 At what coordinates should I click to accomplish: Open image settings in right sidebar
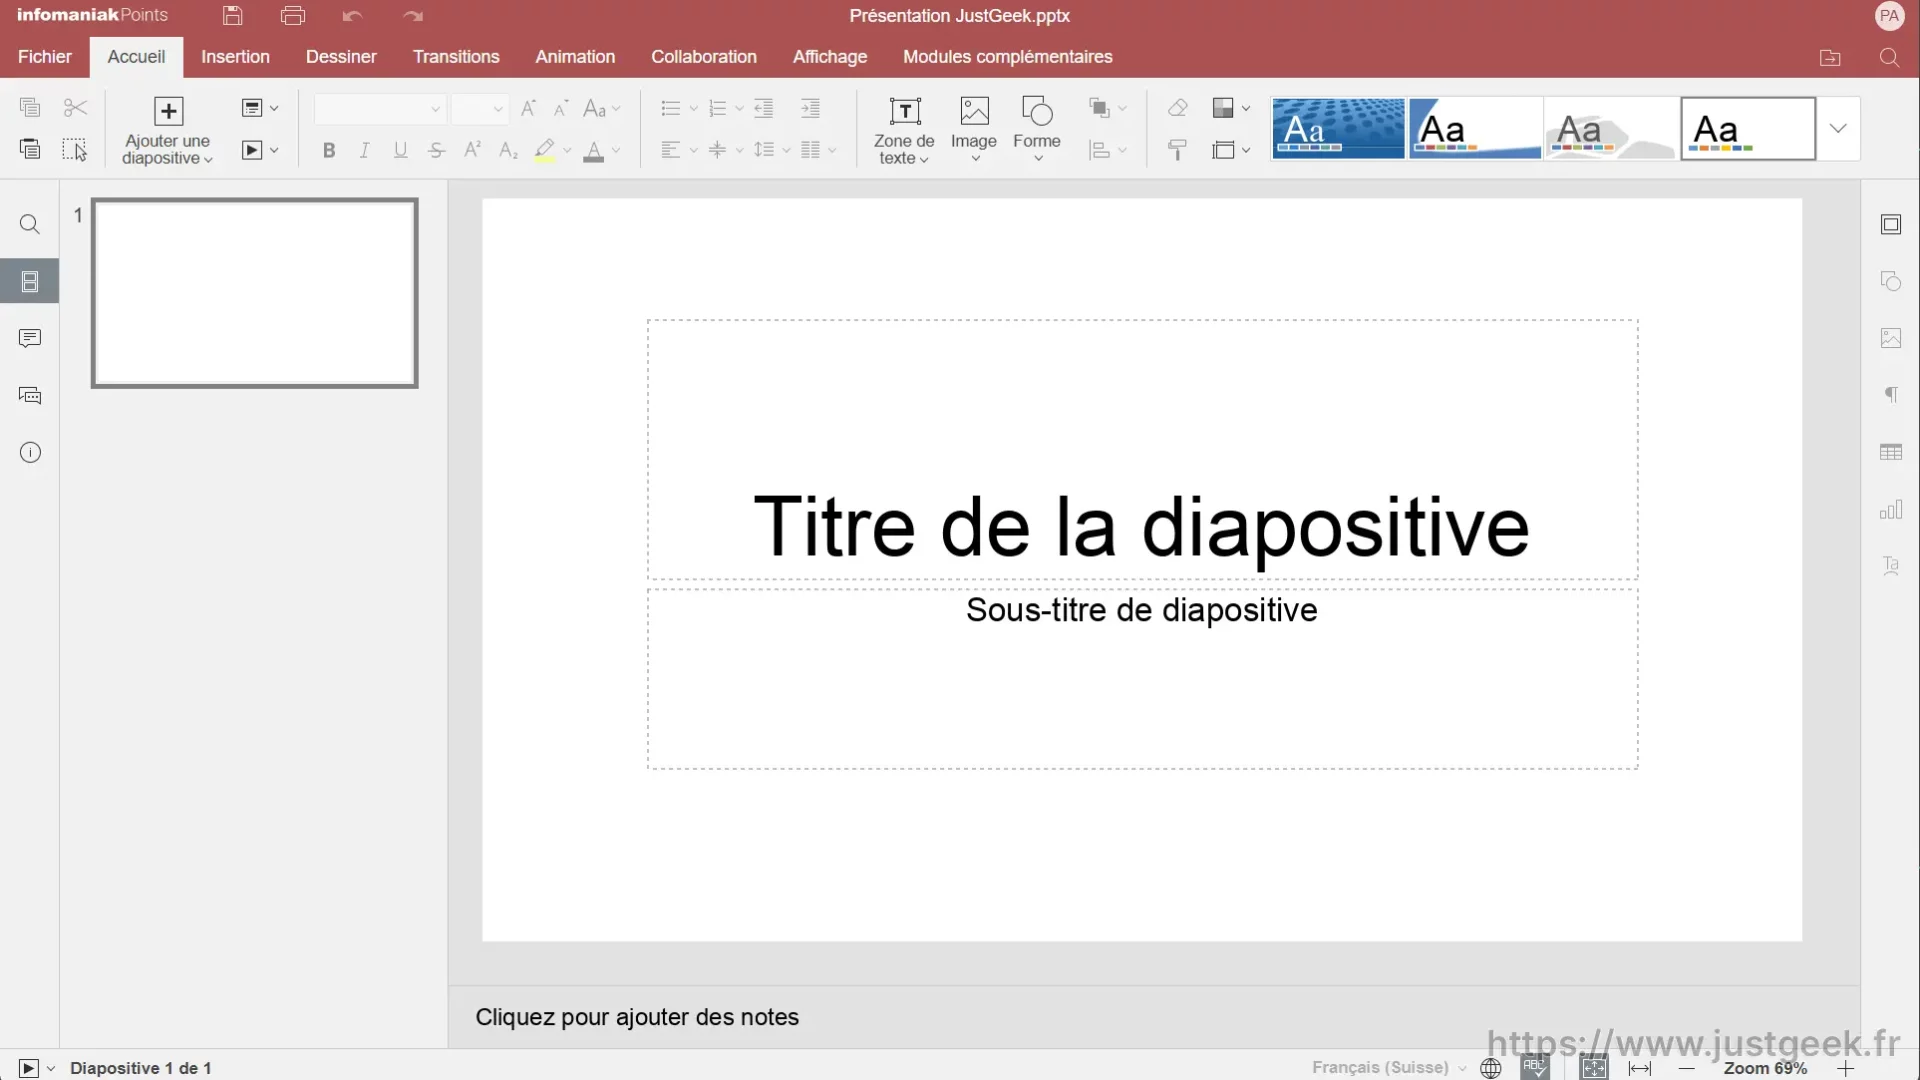pyautogui.click(x=1891, y=338)
